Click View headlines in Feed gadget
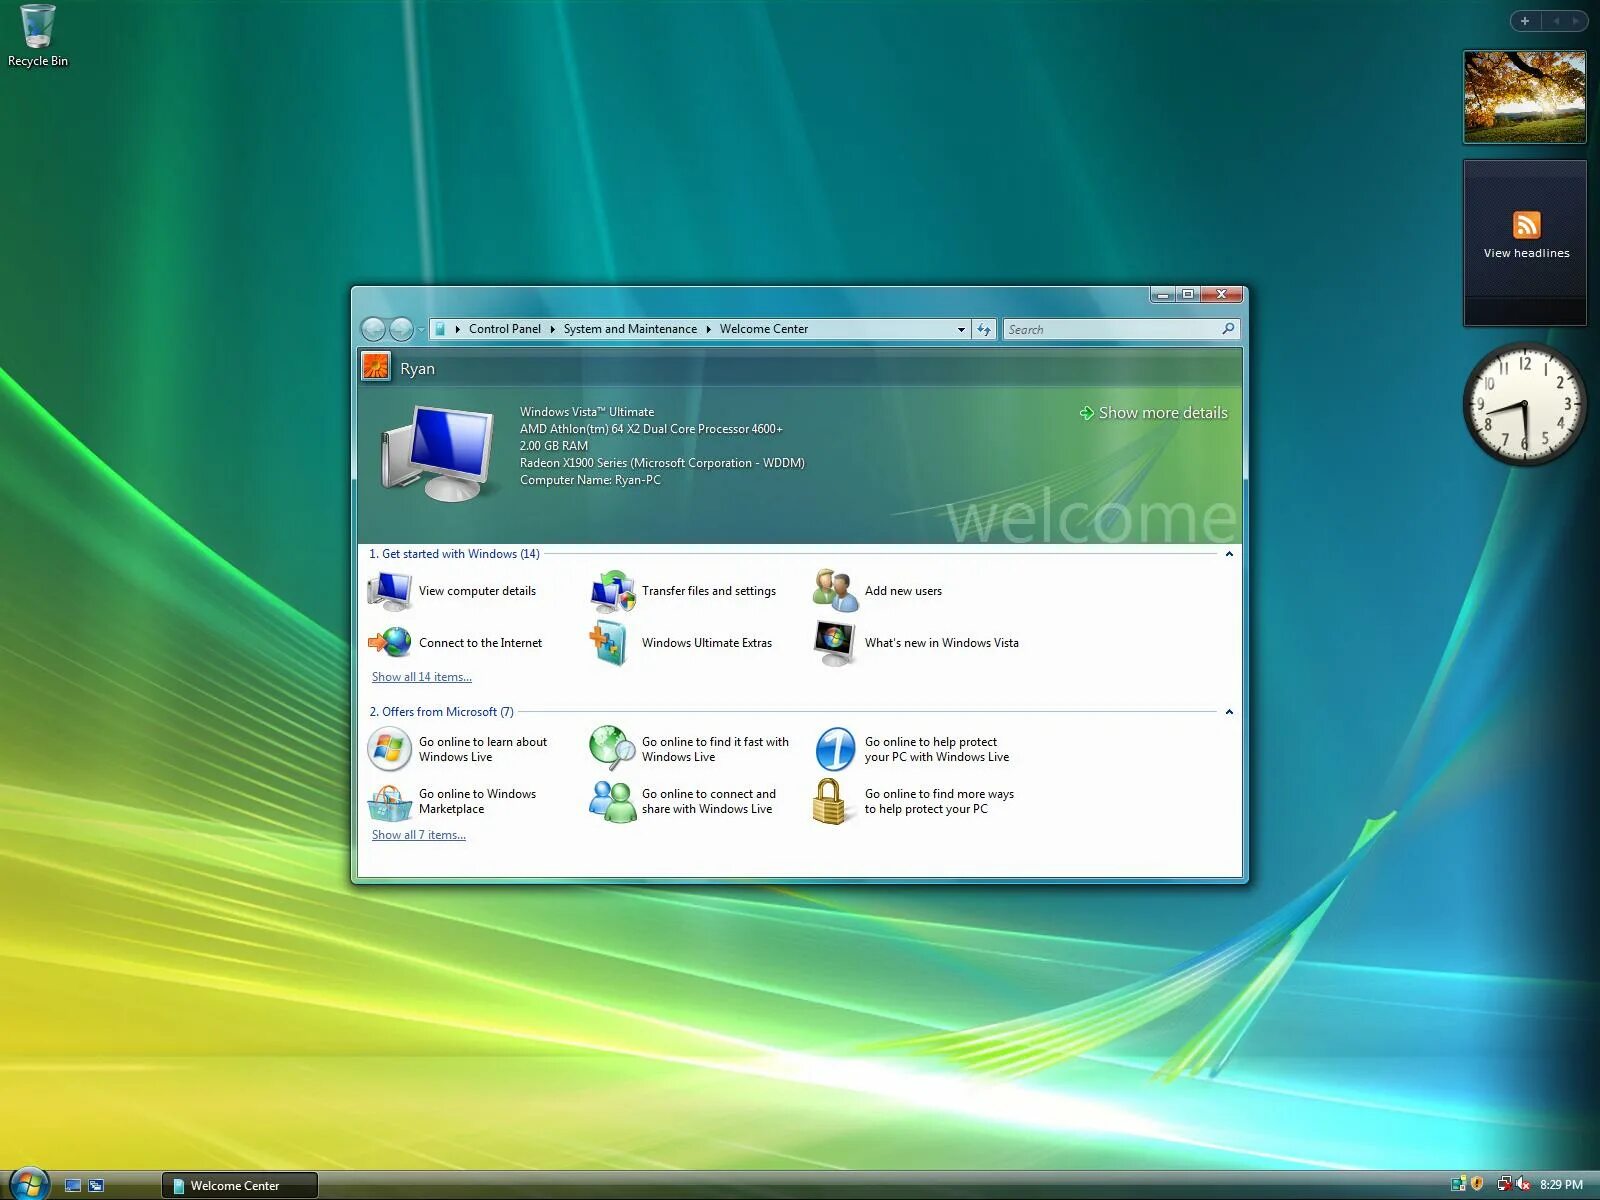Image resolution: width=1600 pixels, height=1200 pixels. pyautogui.click(x=1526, y=253)
